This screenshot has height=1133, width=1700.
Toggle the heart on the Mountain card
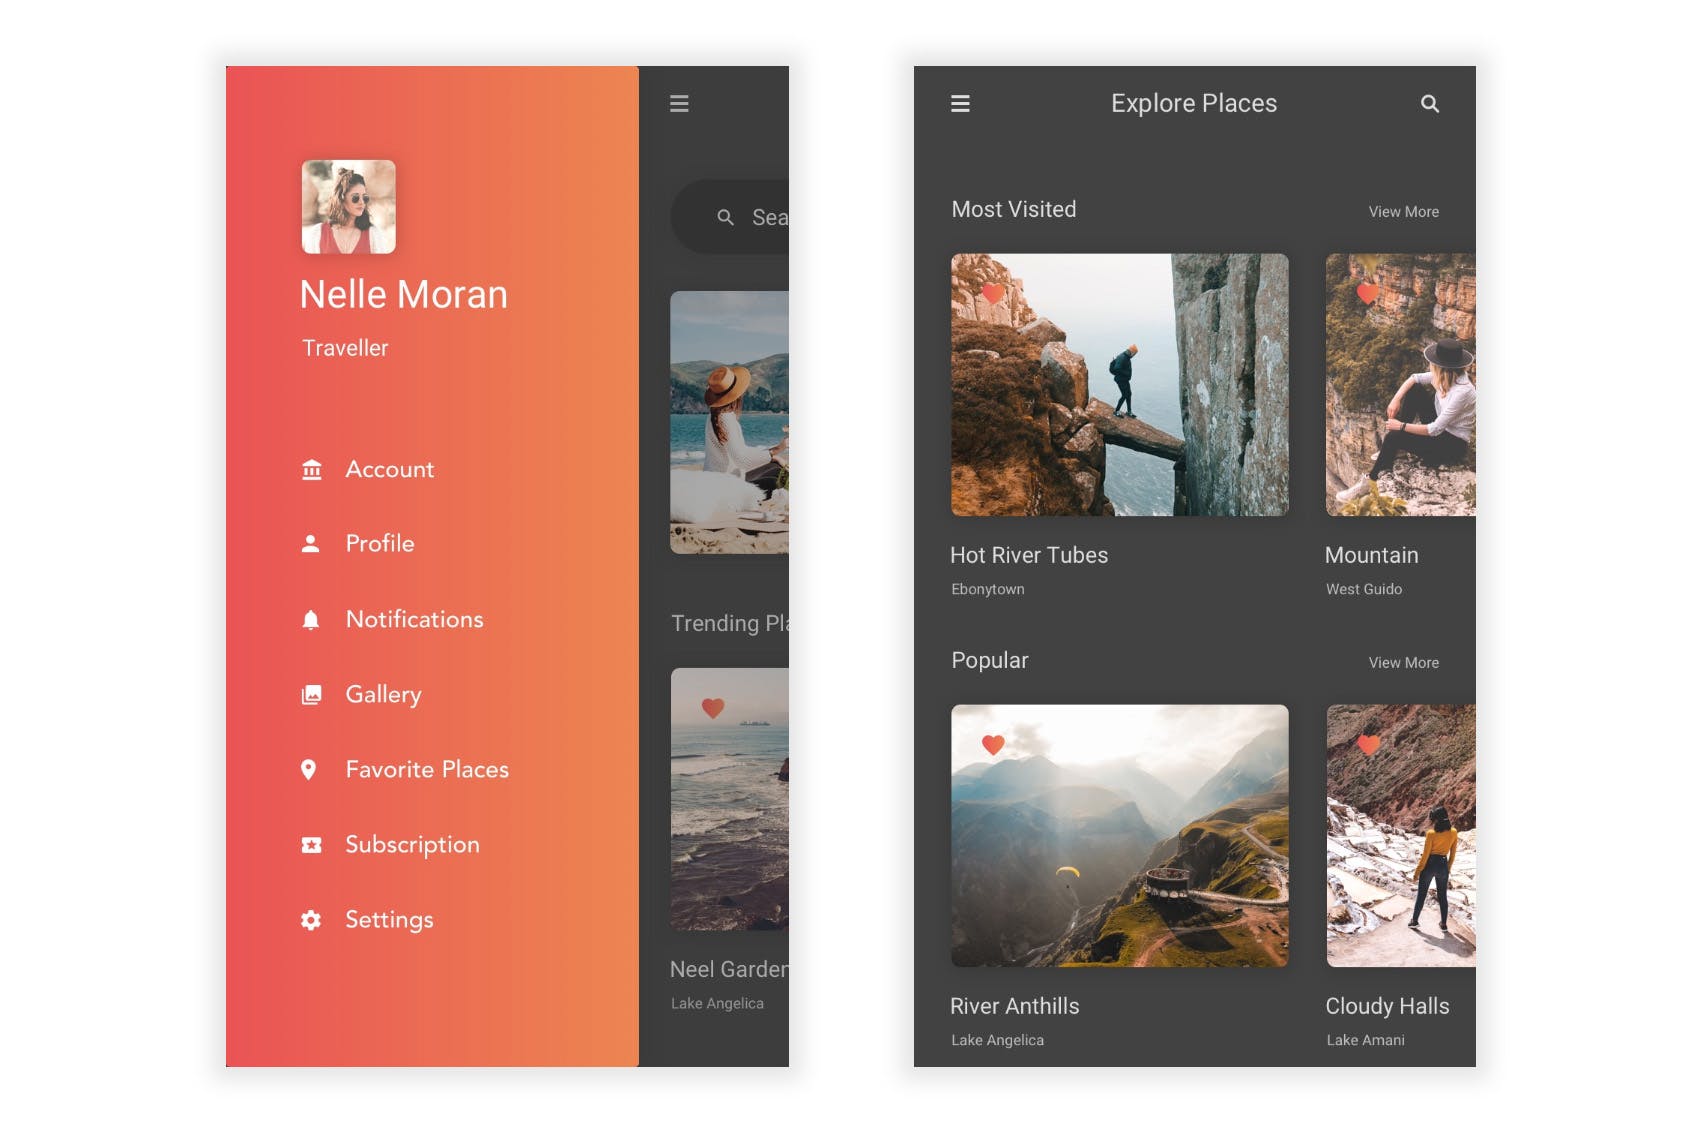1368,294
